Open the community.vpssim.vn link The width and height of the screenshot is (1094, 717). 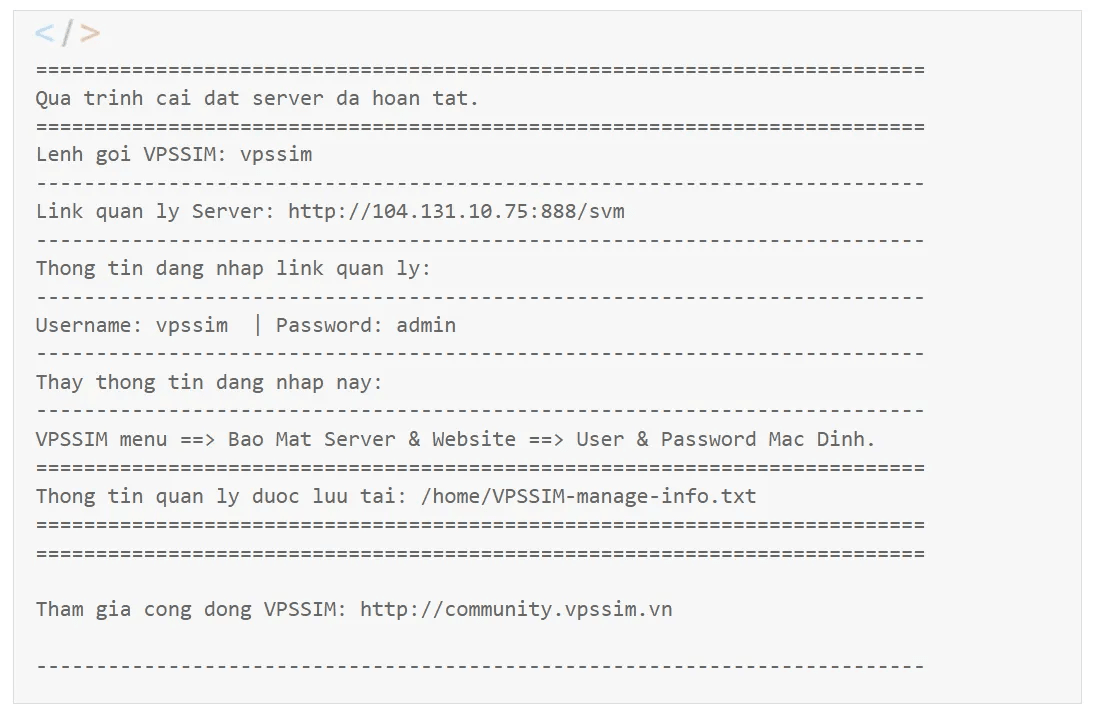pos(516,609)
